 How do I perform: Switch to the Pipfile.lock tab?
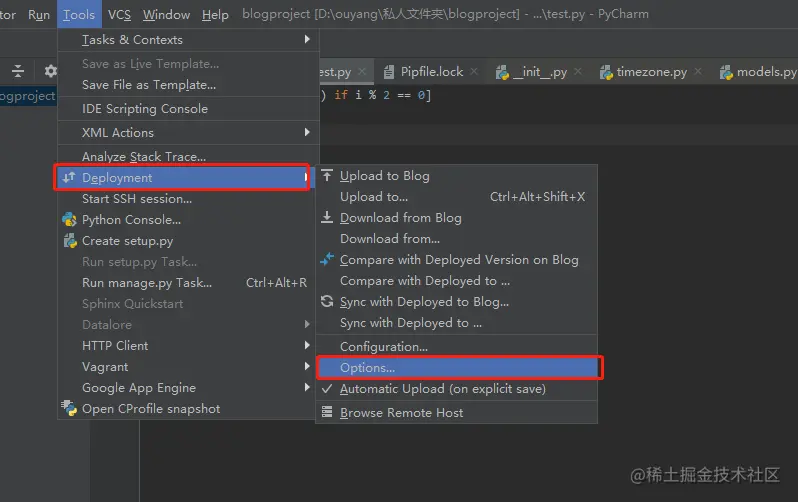(x=432, y=72)
